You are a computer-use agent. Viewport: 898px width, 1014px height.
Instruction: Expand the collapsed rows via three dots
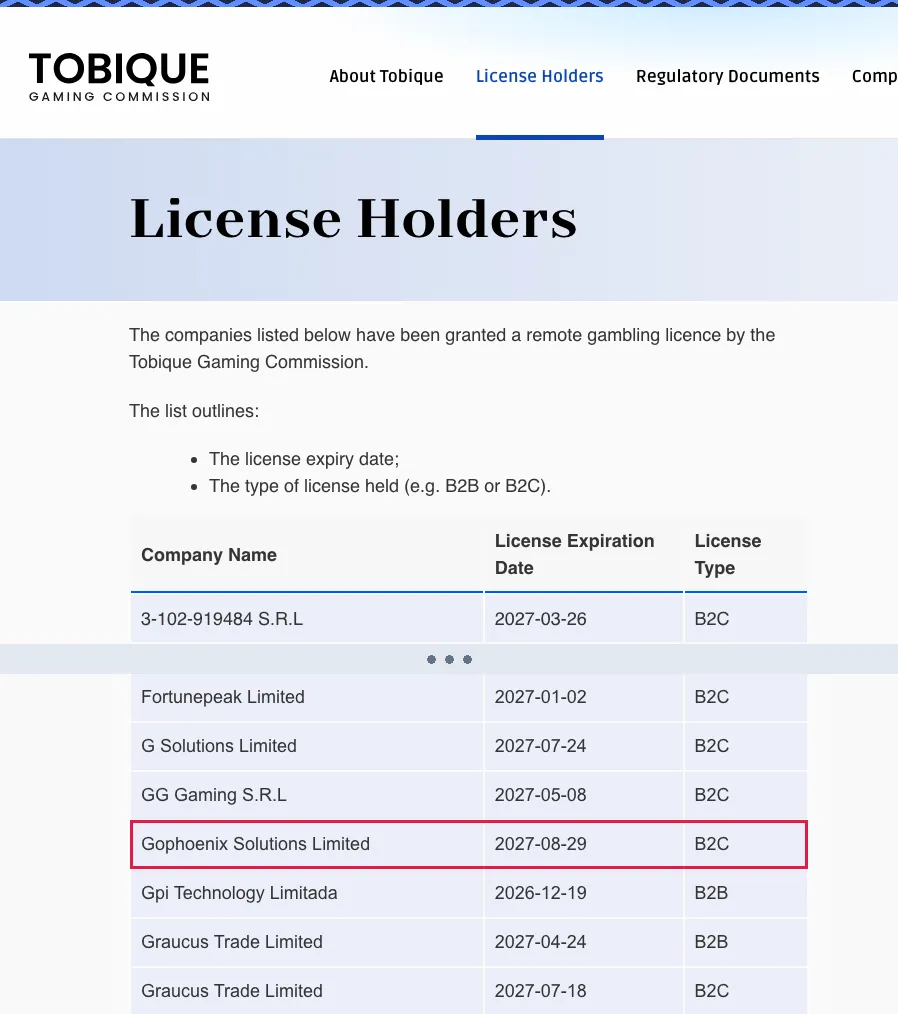pyautogui.click(x=449, y=660)
